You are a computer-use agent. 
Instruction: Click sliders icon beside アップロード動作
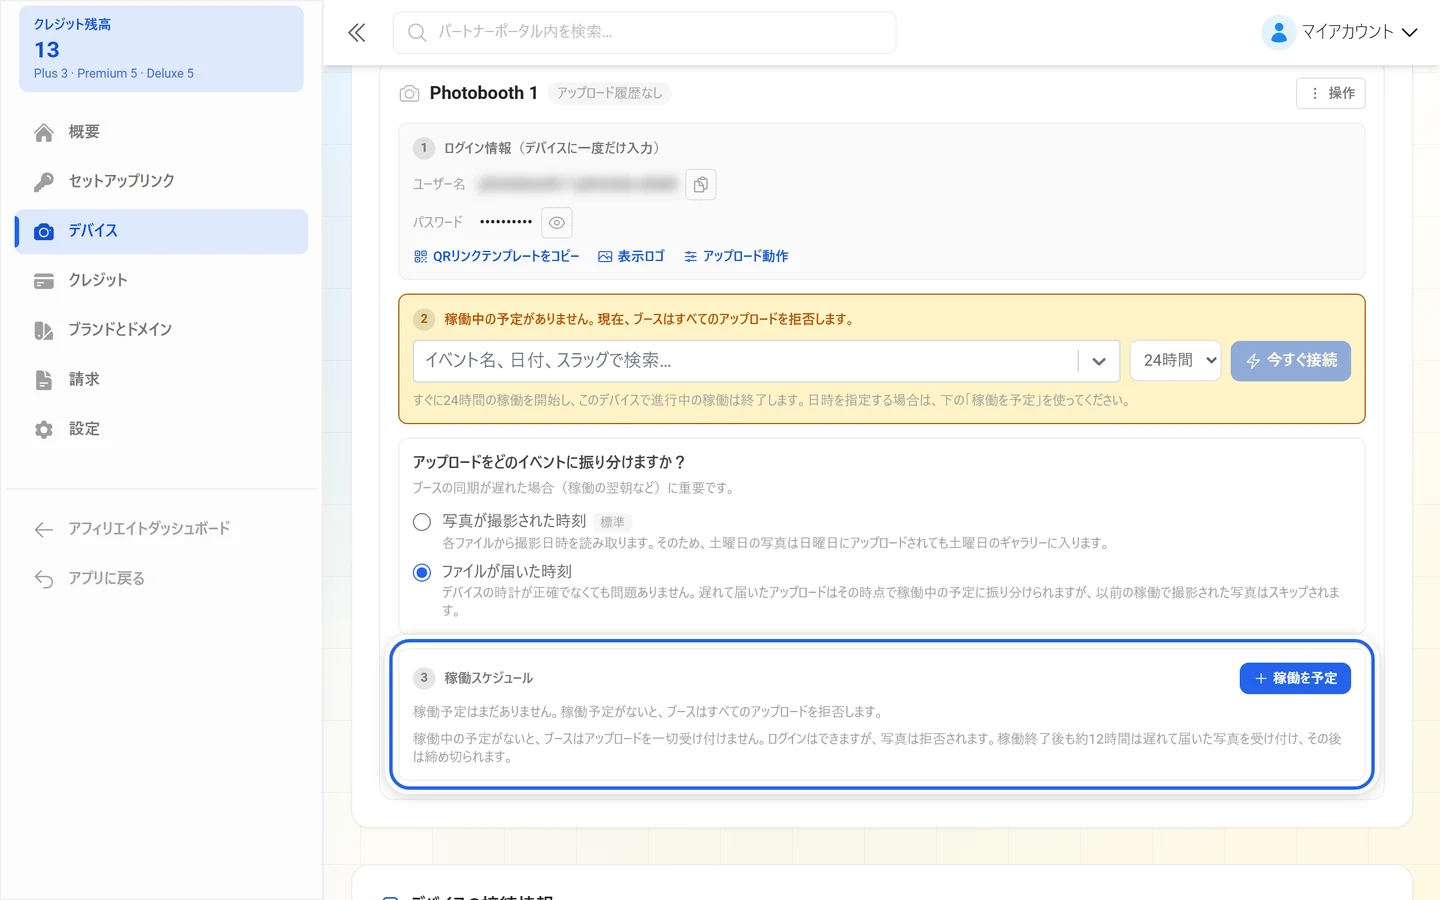[x=690, y=257]
